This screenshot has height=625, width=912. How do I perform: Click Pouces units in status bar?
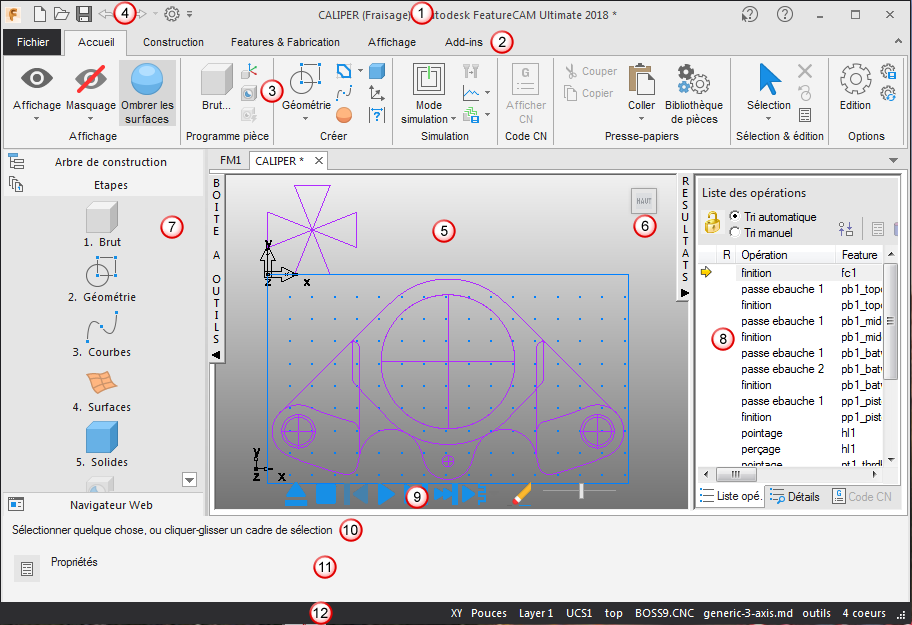[489, 613]
